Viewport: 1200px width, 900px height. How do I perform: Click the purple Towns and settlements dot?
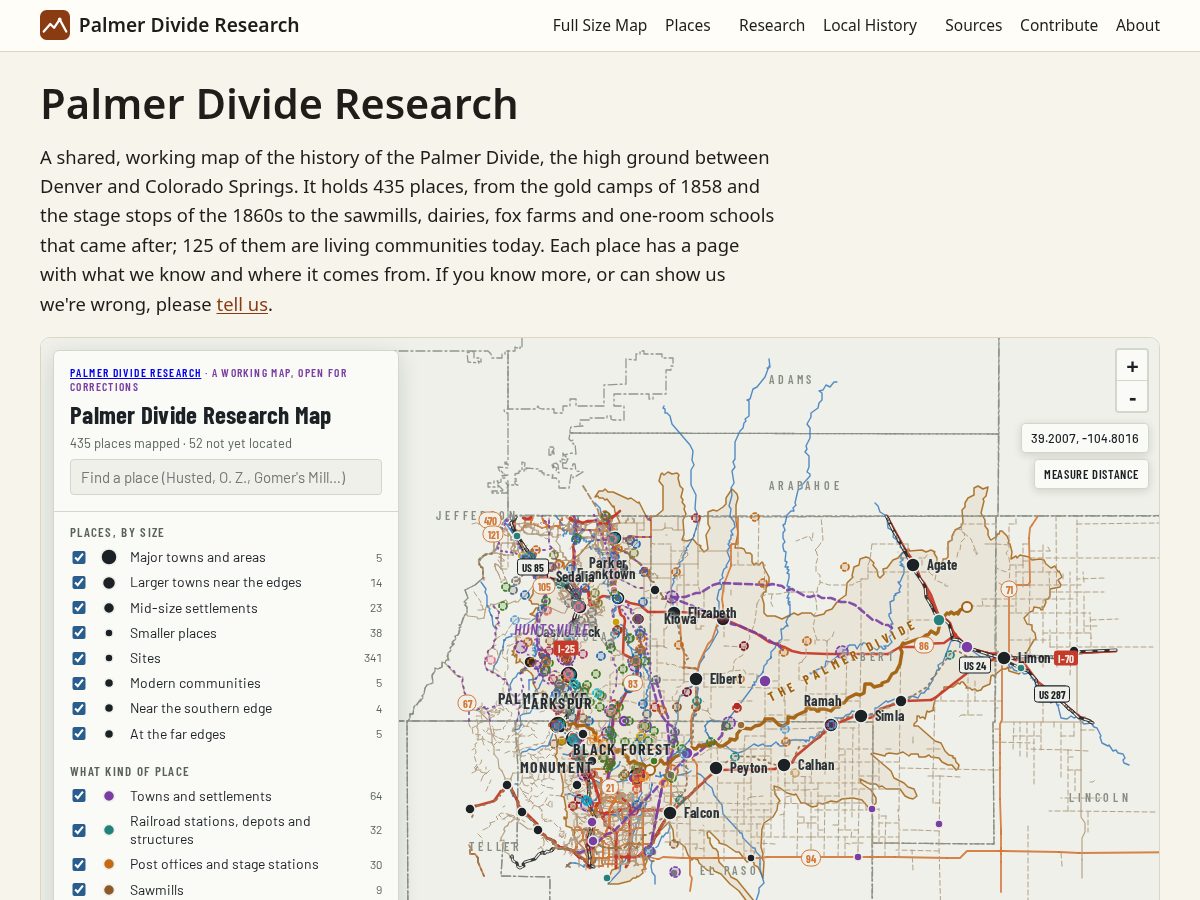click(x=109, y=796)
